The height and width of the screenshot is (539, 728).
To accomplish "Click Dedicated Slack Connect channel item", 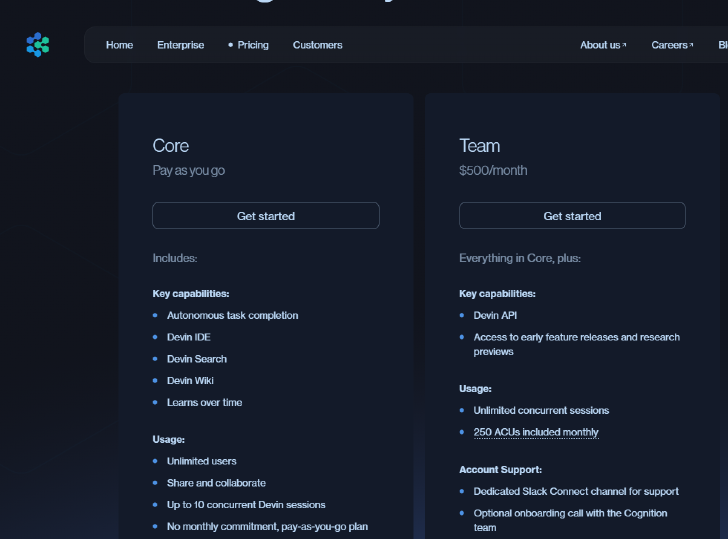I will [x=576, y=491].
